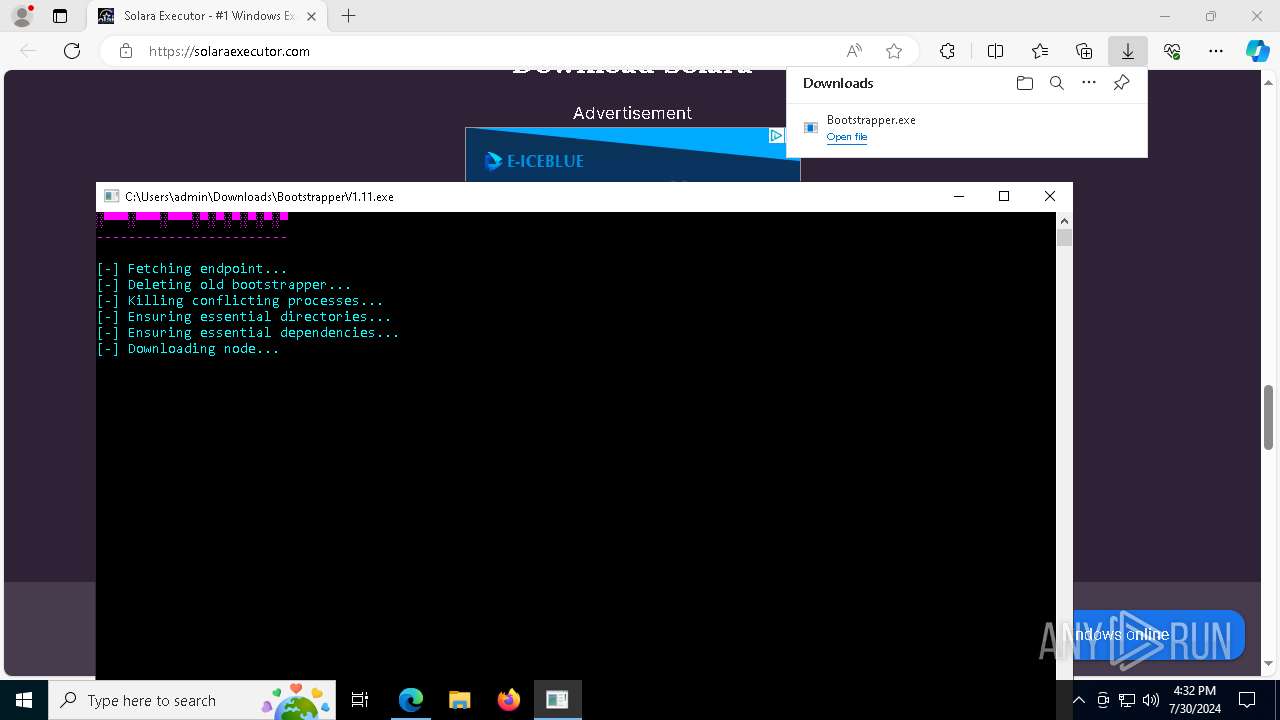Click the console window title bar icon

(x=112, y=197)
